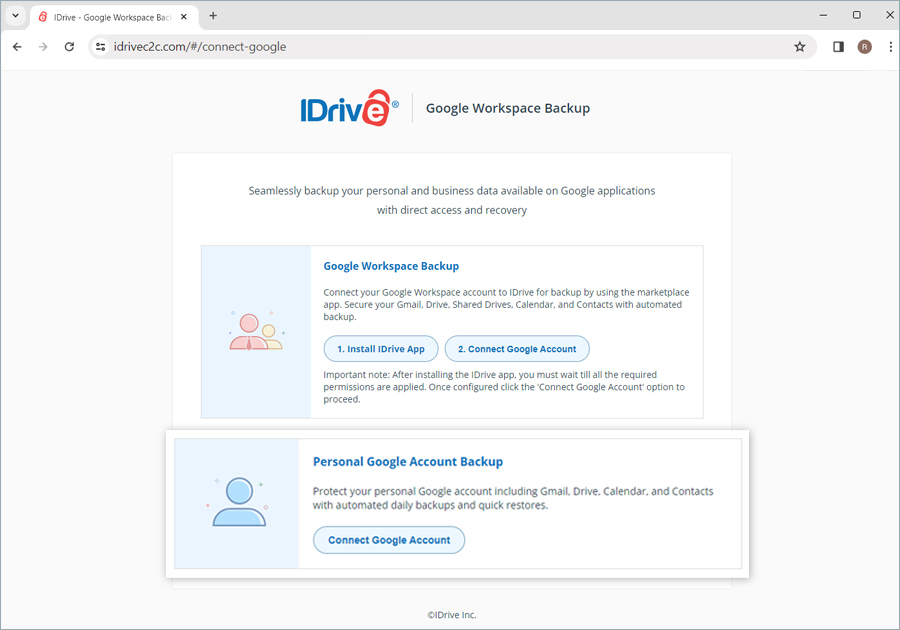Click the browser back arrow

(x=17, y=47)
